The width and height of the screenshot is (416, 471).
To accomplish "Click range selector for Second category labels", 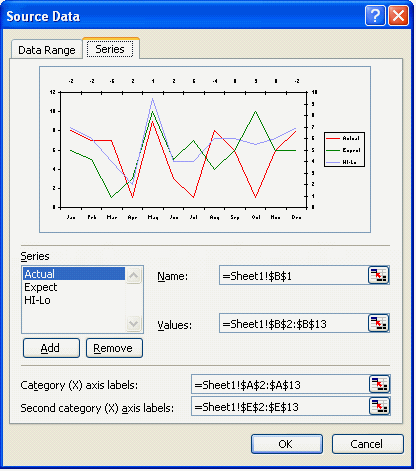I will click(380, 407).
